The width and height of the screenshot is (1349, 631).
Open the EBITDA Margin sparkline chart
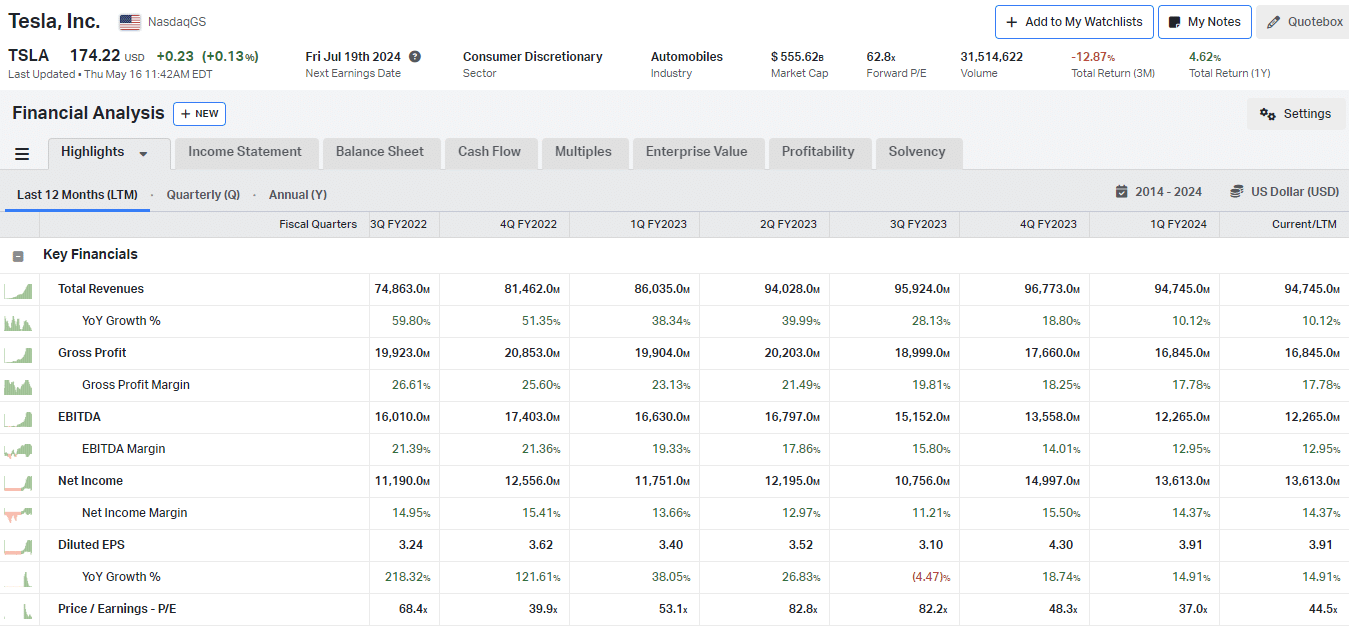tap(18, 450)
